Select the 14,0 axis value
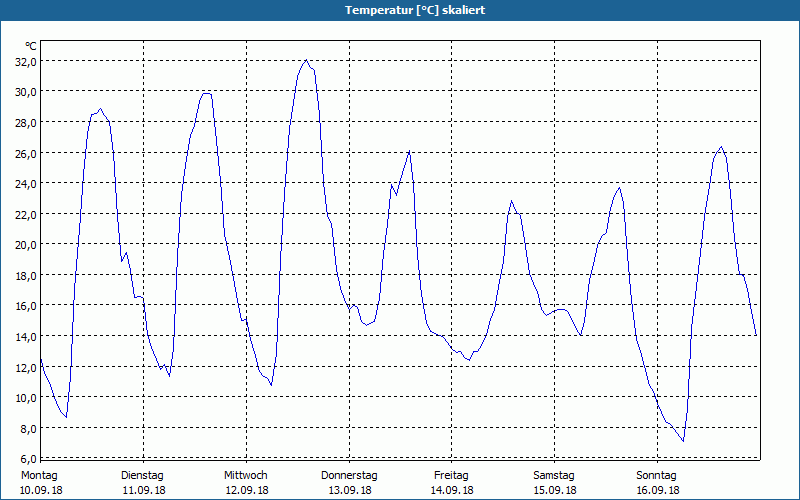800x500 pixels. 26,337
